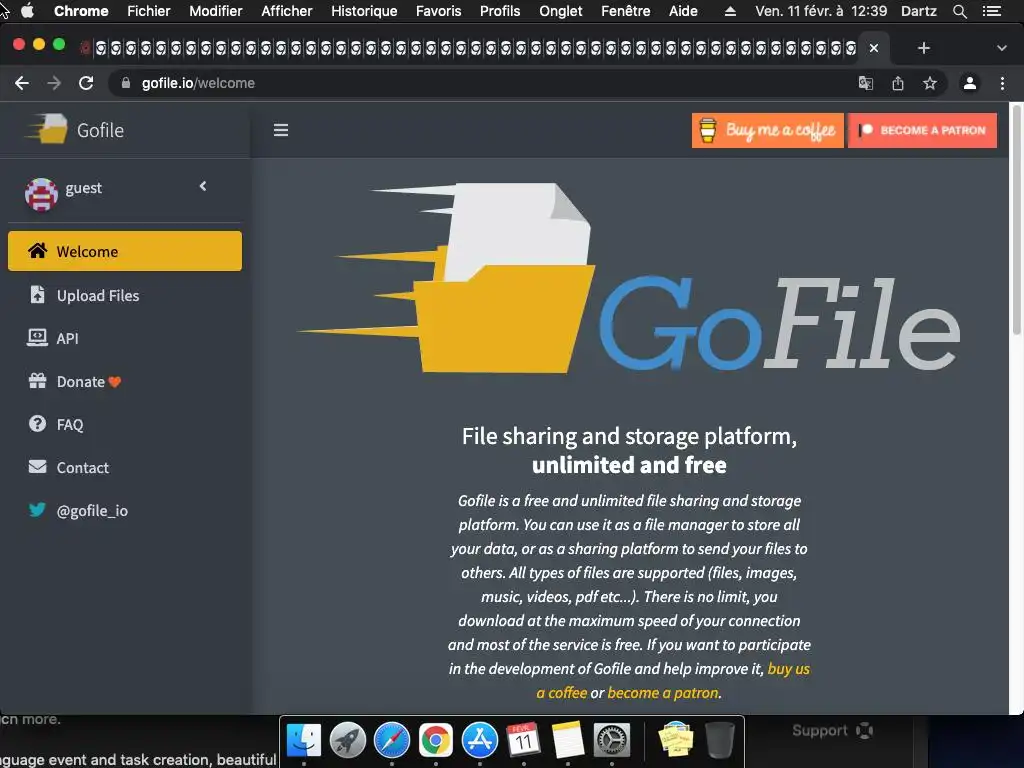1024x768 pixels.
Task: Click the Dartz user name in menu bar
Action: (x=918, y=11)
